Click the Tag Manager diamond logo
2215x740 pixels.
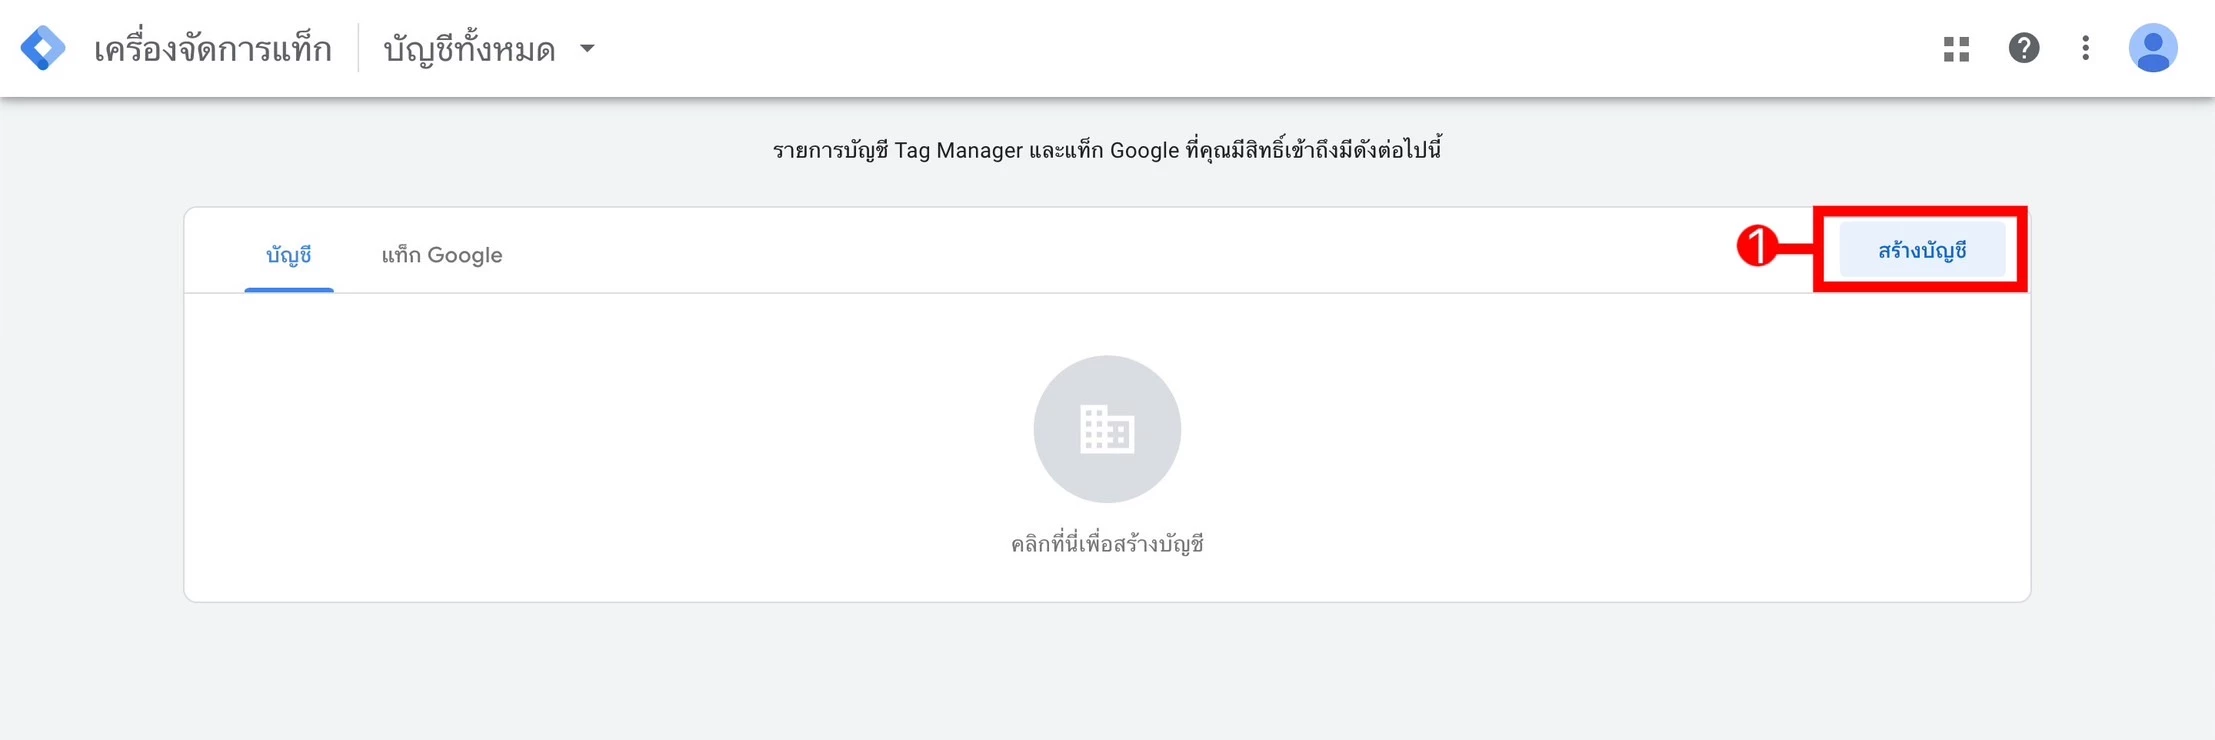pyautogui.click(x=43, y=48)
